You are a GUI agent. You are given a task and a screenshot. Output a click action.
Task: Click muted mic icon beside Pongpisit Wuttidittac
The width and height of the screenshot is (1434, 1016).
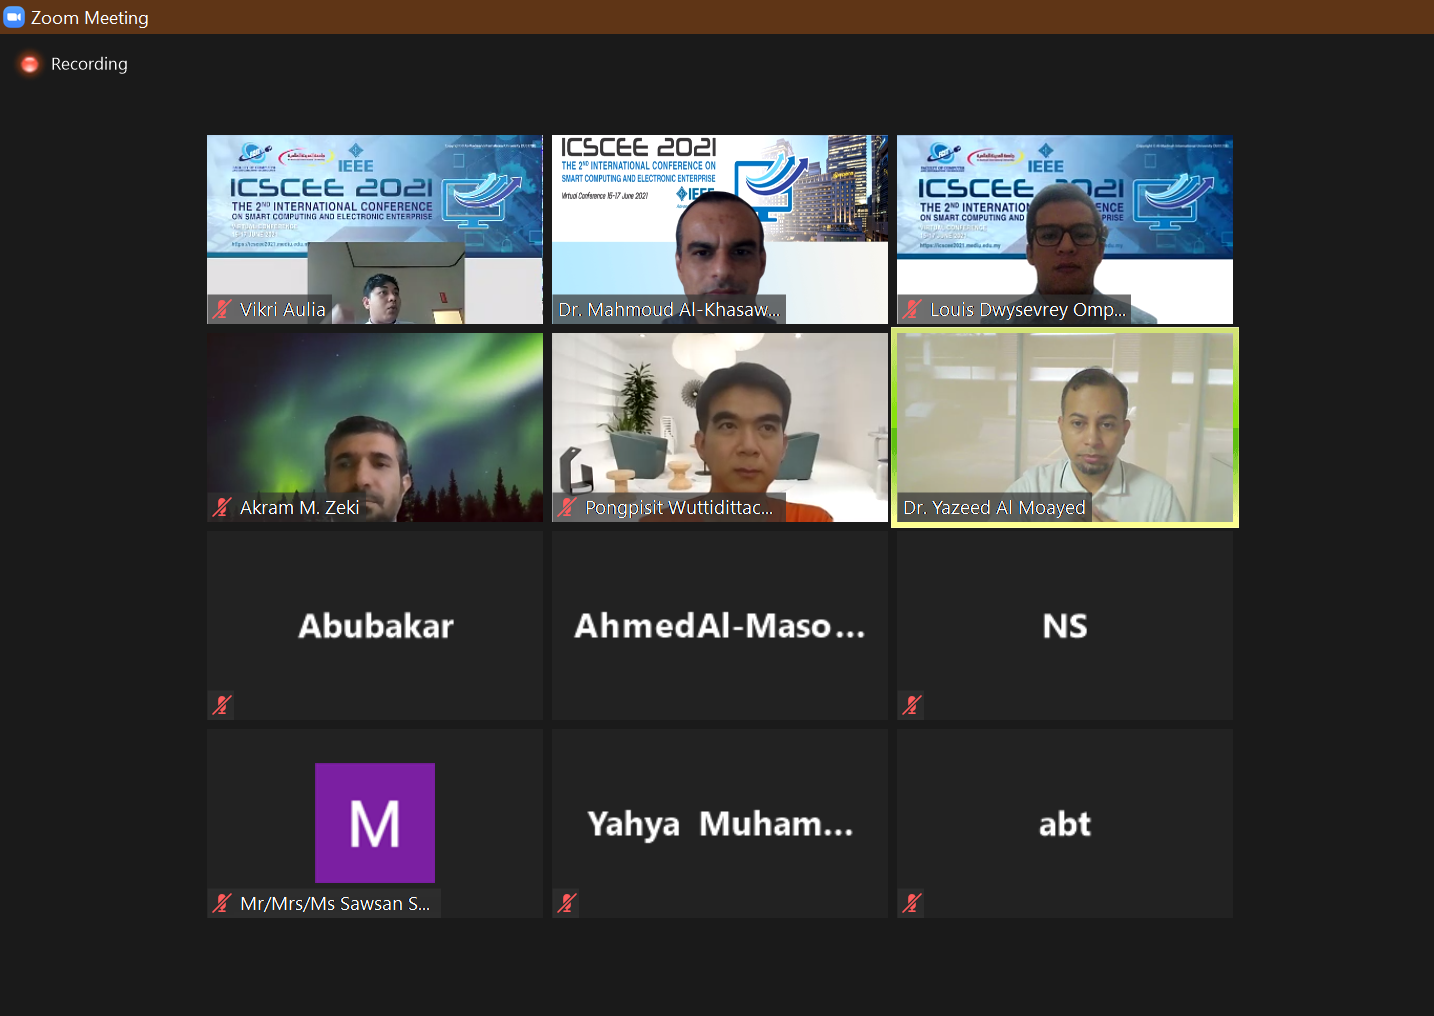567,508
